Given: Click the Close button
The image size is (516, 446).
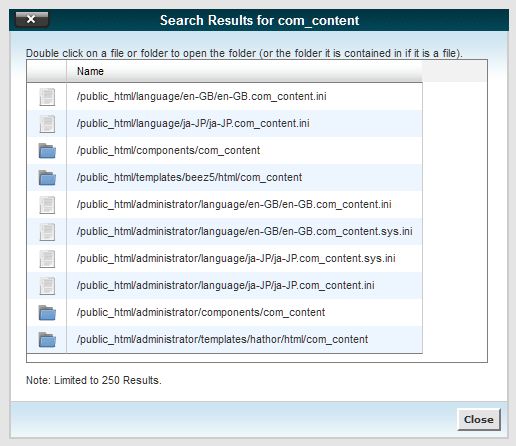Looking at the screenshot, I should [479, 419].
